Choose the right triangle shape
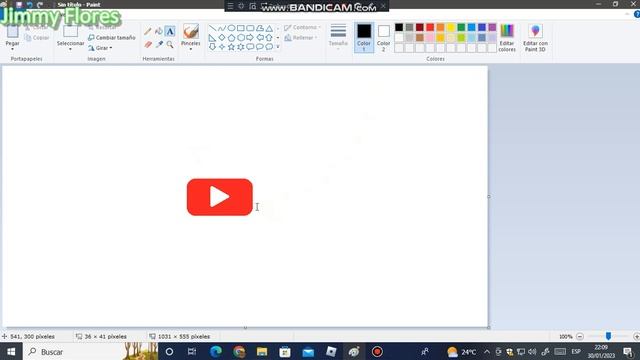This screenshot has height=360, width=640. (x=212, y=38)
